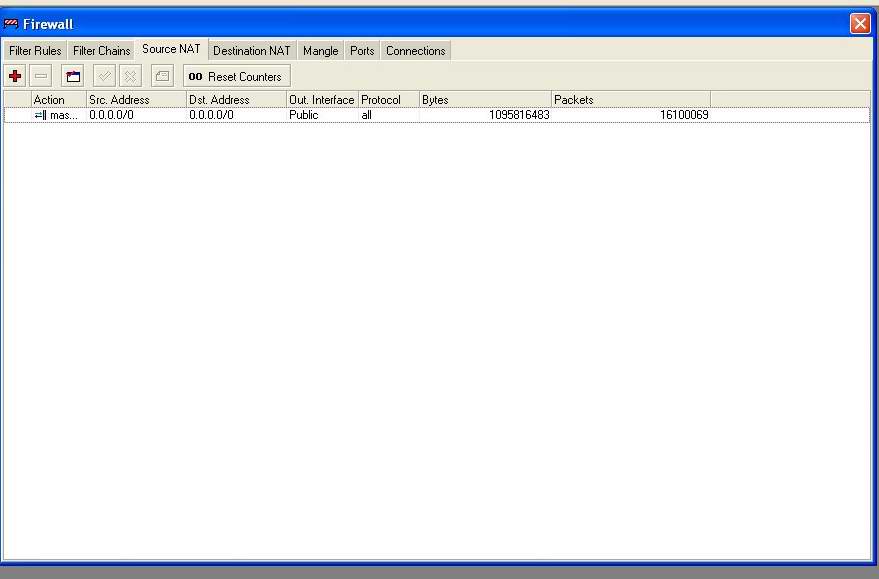879x579 pixels.
Task: View the Connections tab
Action: [x=415, y=51]
